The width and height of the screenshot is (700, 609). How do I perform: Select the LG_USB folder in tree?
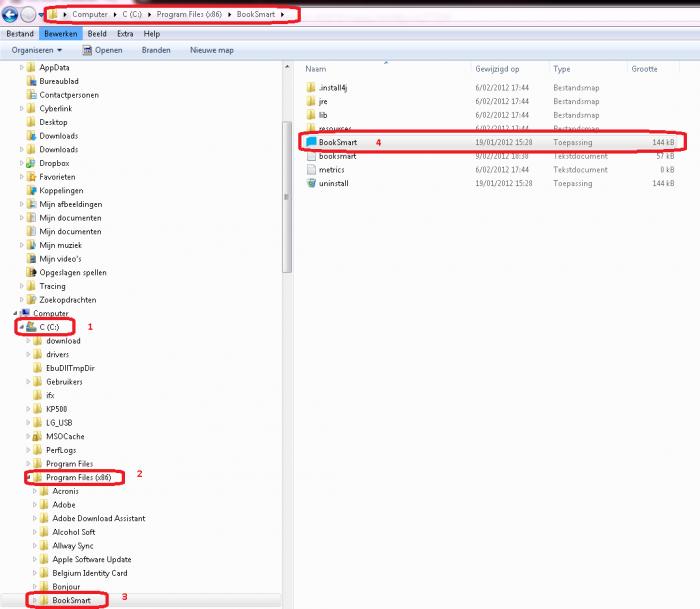pyautogui.click(x=59, y=422)
